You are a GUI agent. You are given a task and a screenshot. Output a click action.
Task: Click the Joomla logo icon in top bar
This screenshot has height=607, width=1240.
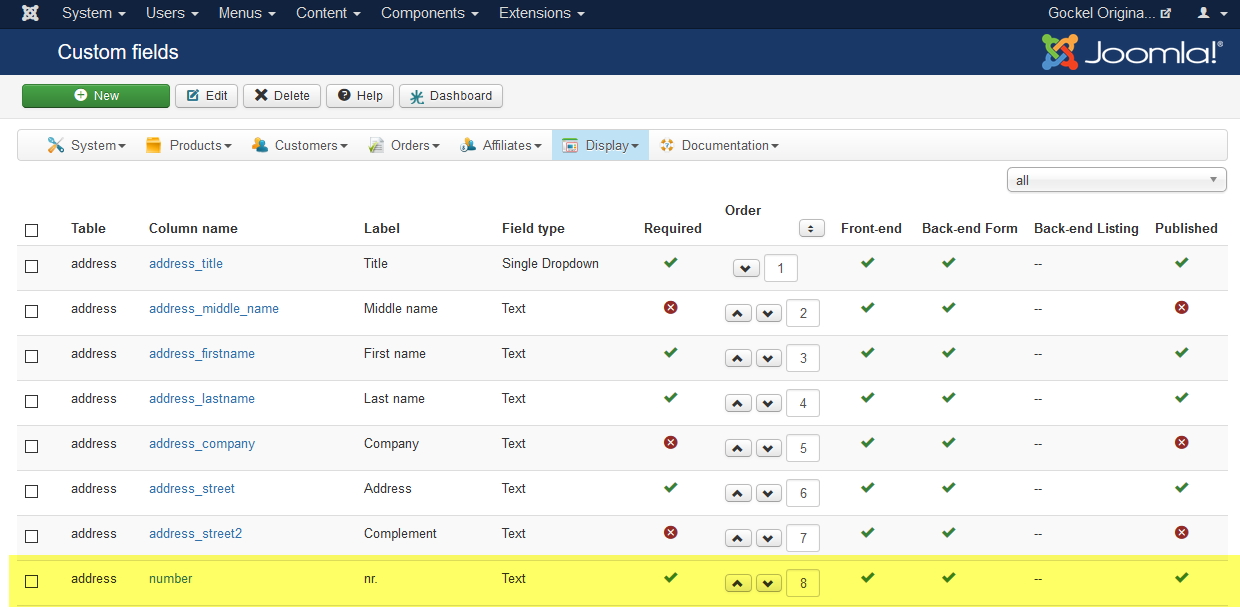31,13
